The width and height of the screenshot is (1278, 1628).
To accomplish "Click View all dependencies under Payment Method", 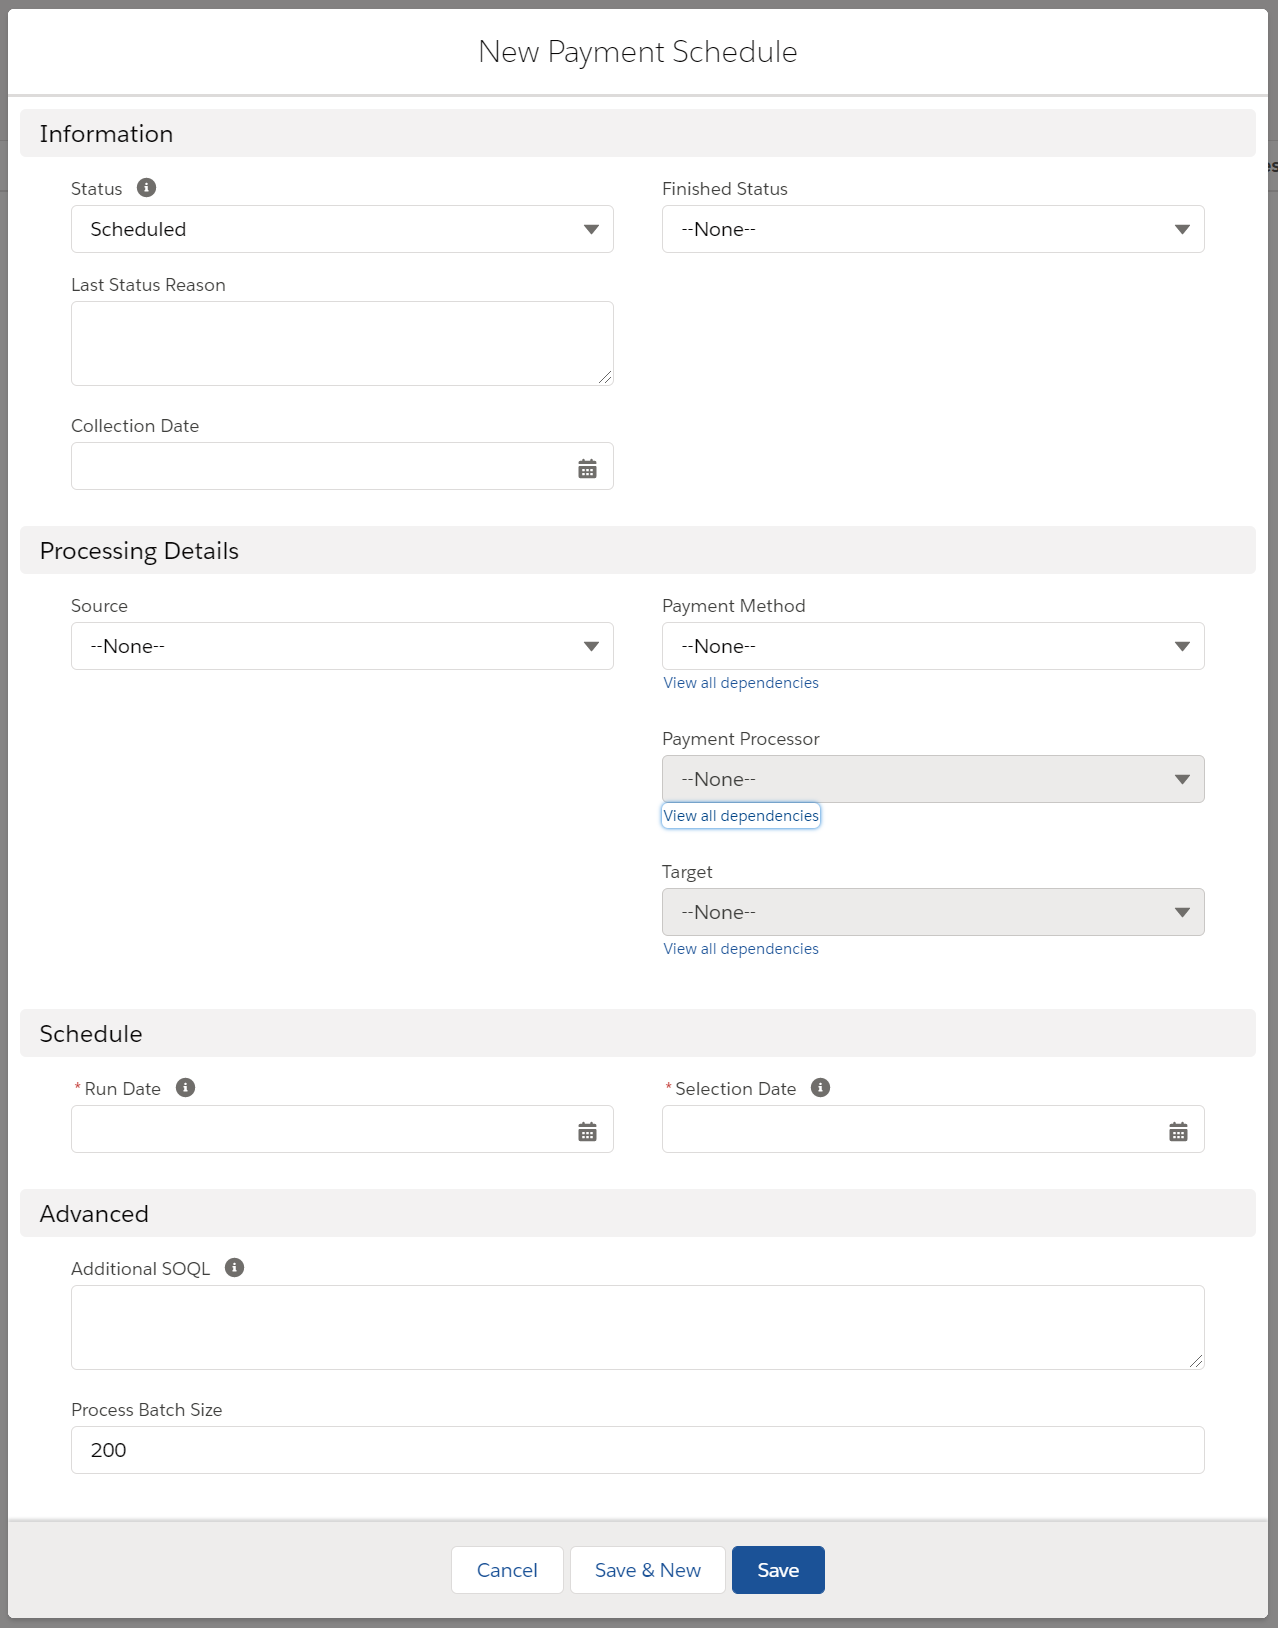I will pos(741,683).
